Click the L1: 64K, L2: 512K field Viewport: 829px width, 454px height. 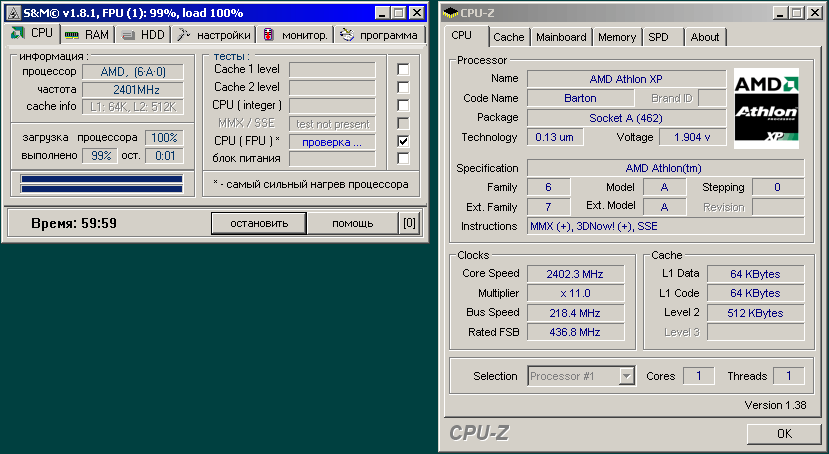tap(133, 107)
